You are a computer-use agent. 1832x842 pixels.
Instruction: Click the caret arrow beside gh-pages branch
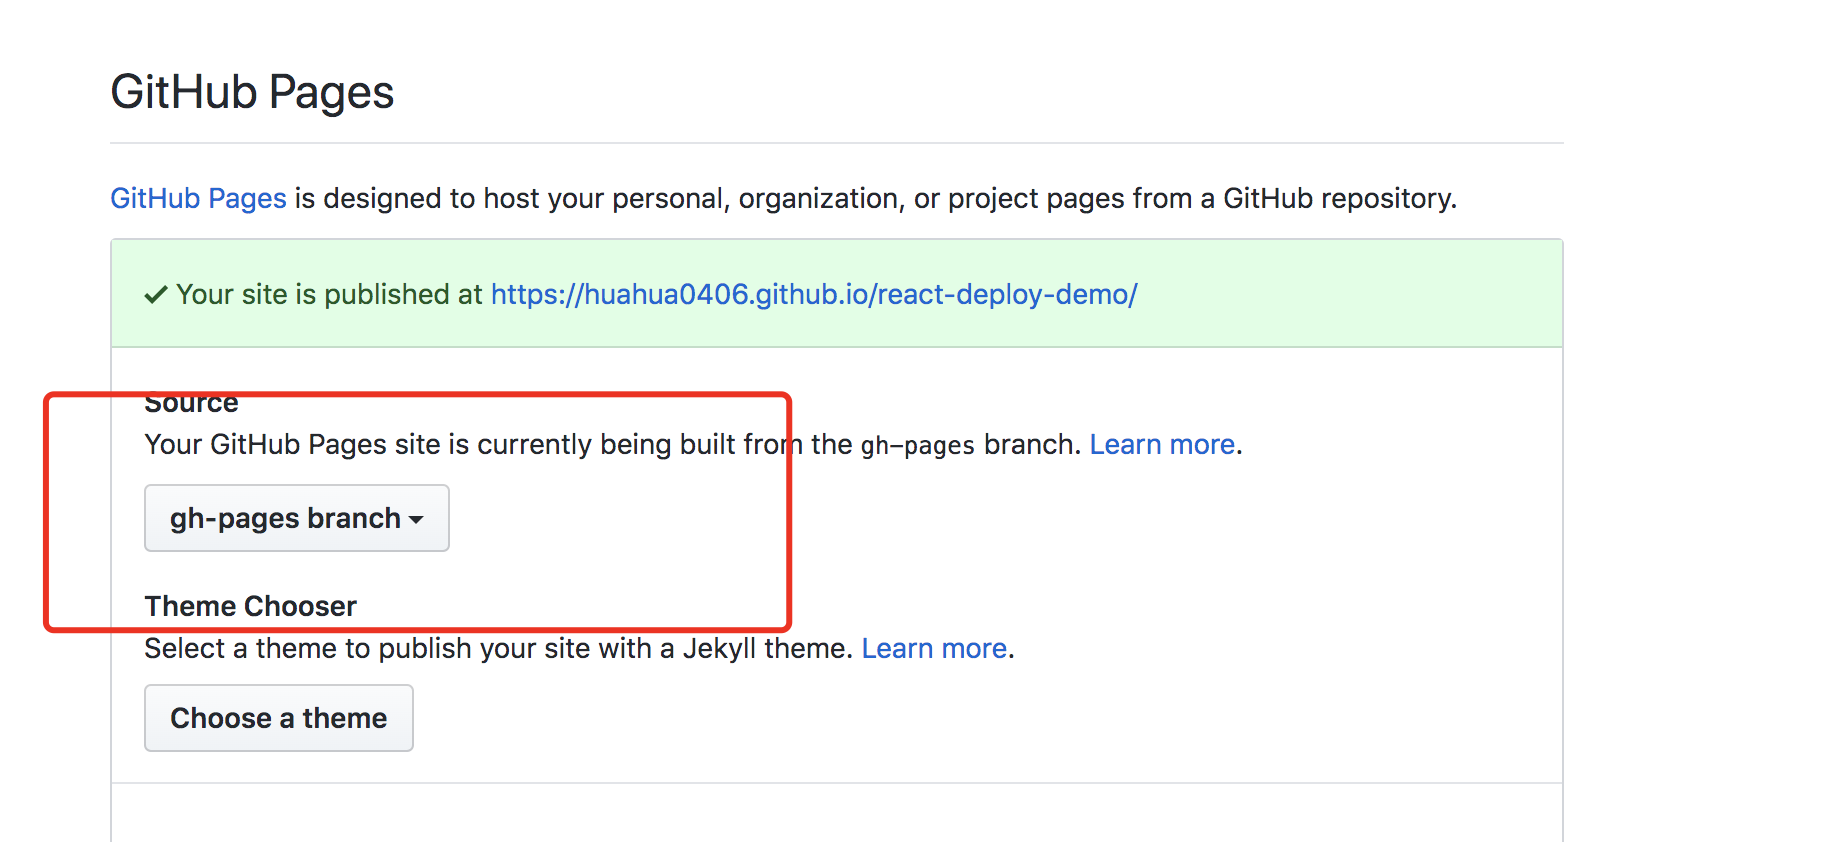coord(416,520)
